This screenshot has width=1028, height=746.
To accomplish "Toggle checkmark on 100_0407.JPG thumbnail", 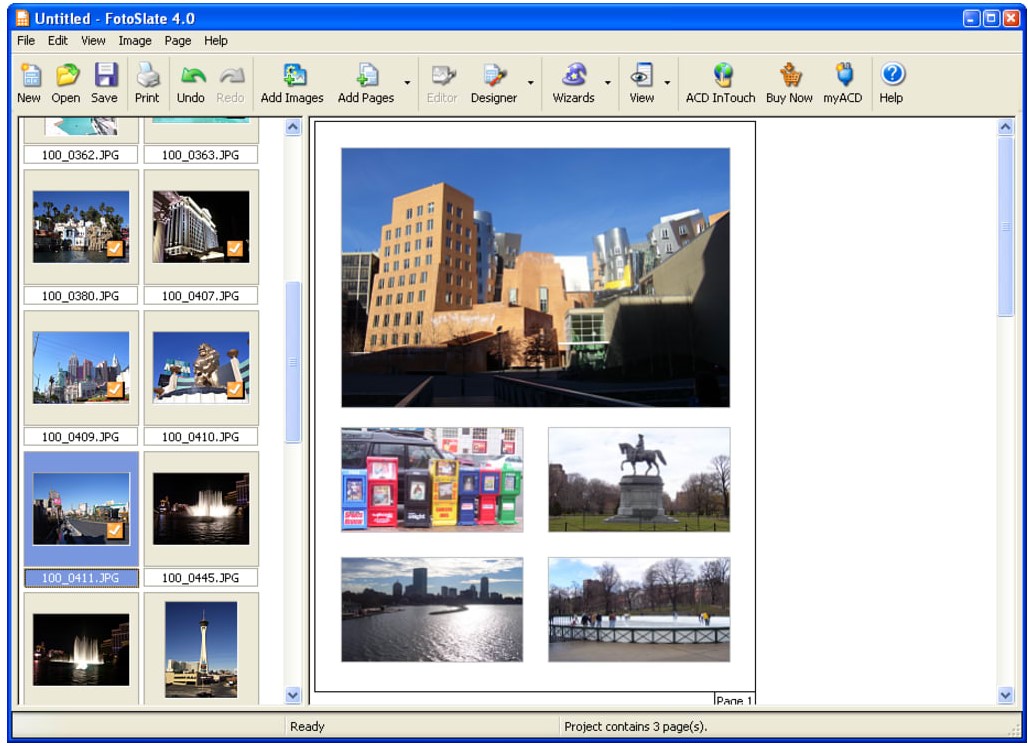I will (235, 248).
